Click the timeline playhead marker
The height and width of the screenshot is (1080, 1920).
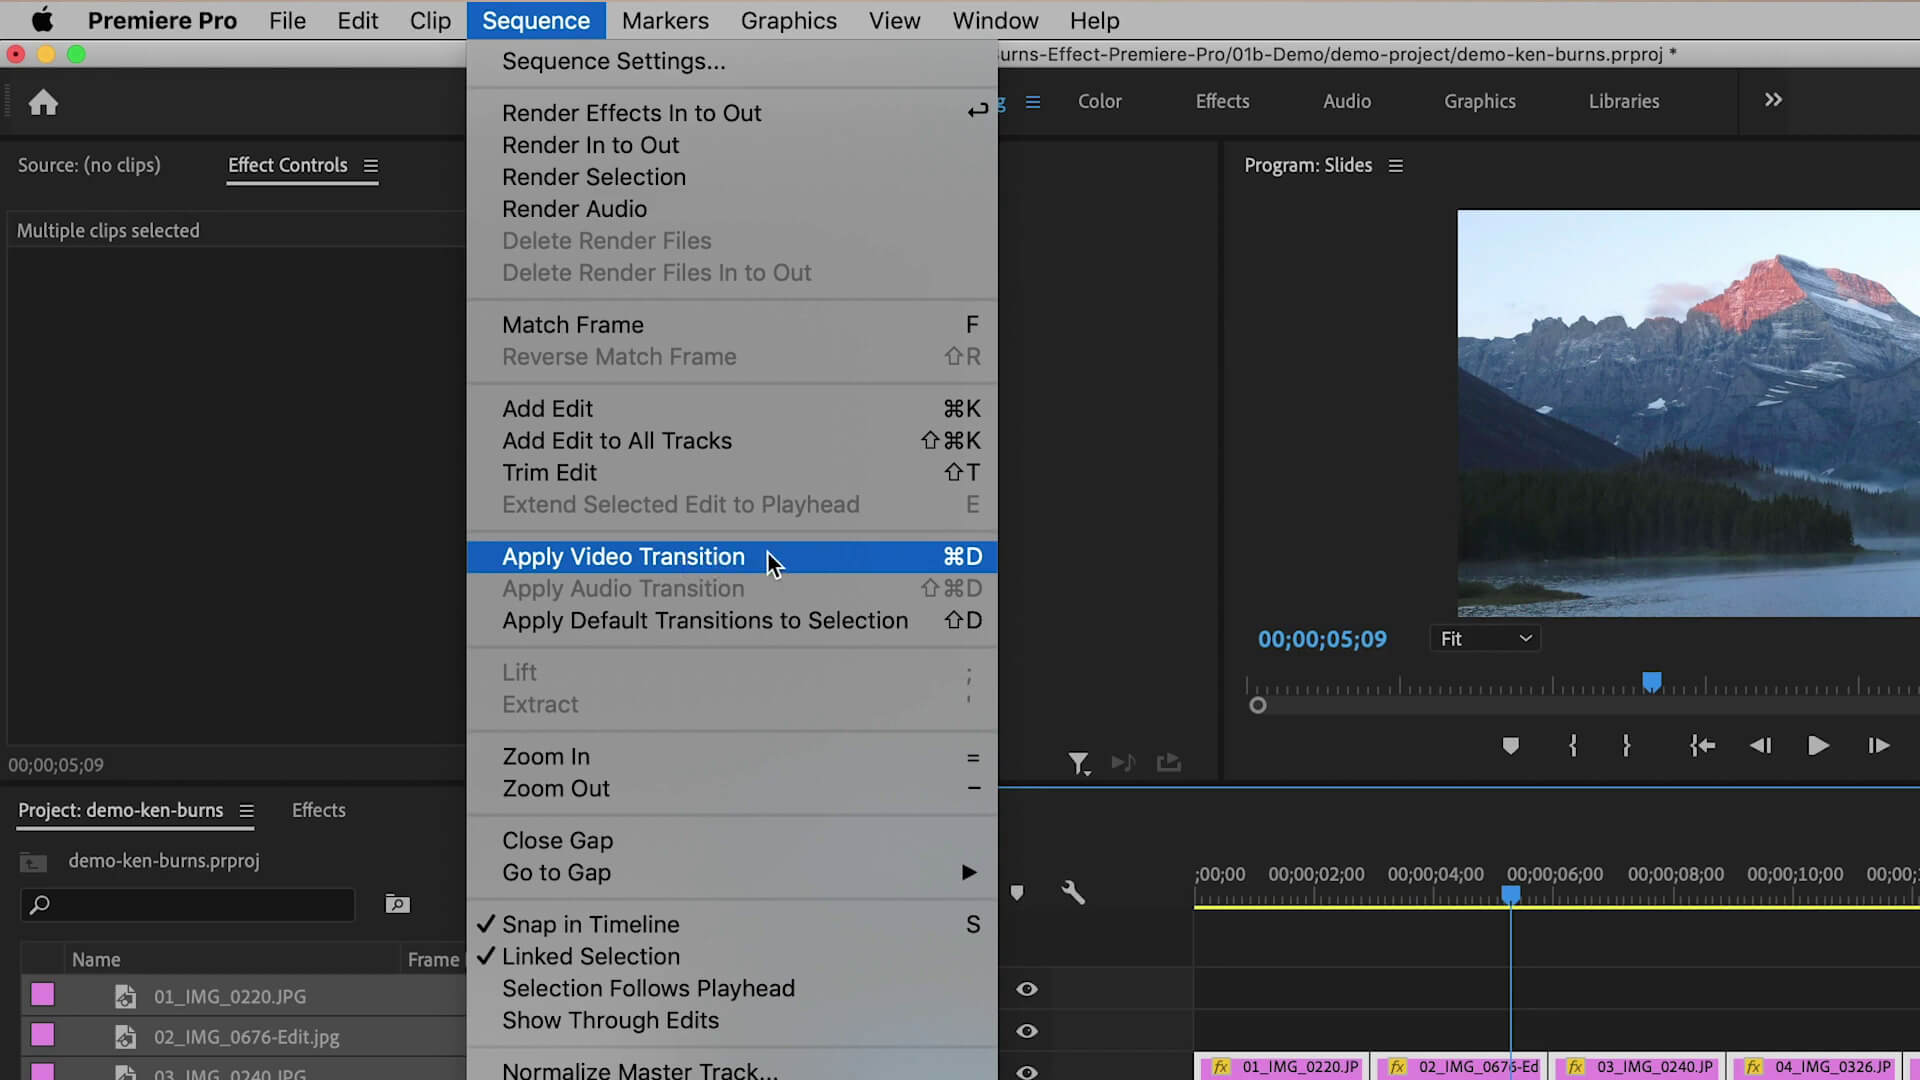coord(1511,895)
